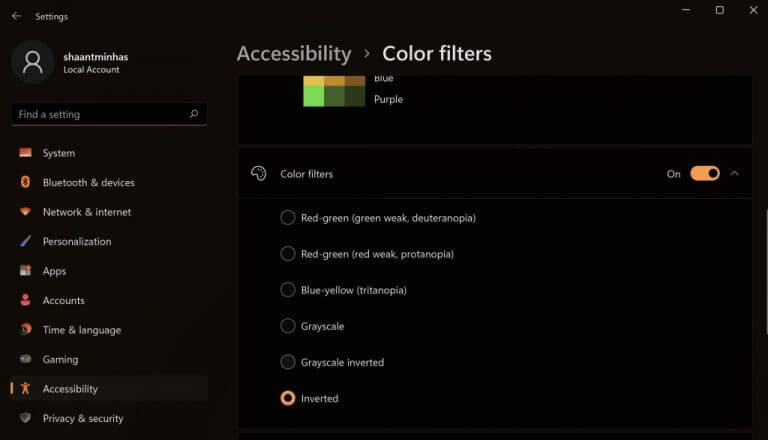768x440 pixels.
Task: Open Time & language settings
Action: tap(81, 330)
